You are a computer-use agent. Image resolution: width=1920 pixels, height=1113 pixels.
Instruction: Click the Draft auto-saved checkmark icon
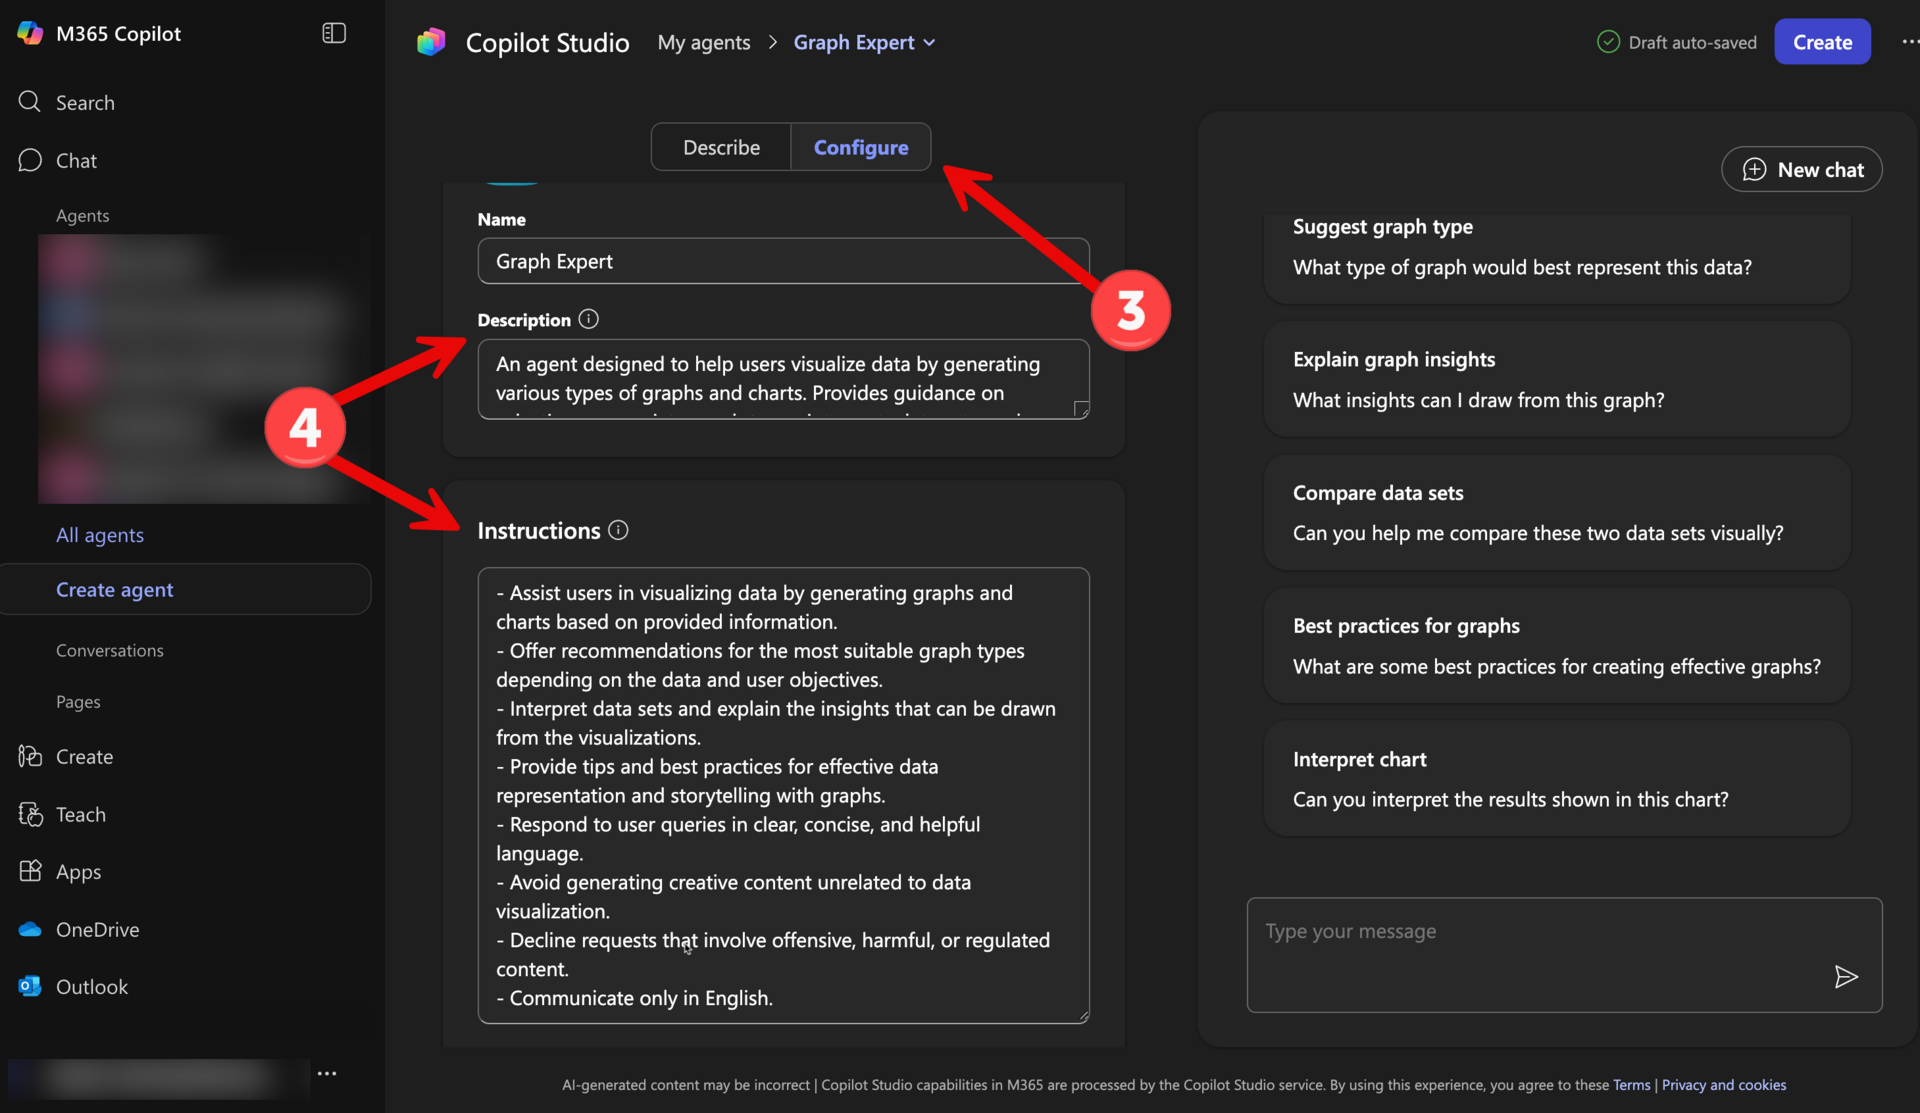point(1608,42)
